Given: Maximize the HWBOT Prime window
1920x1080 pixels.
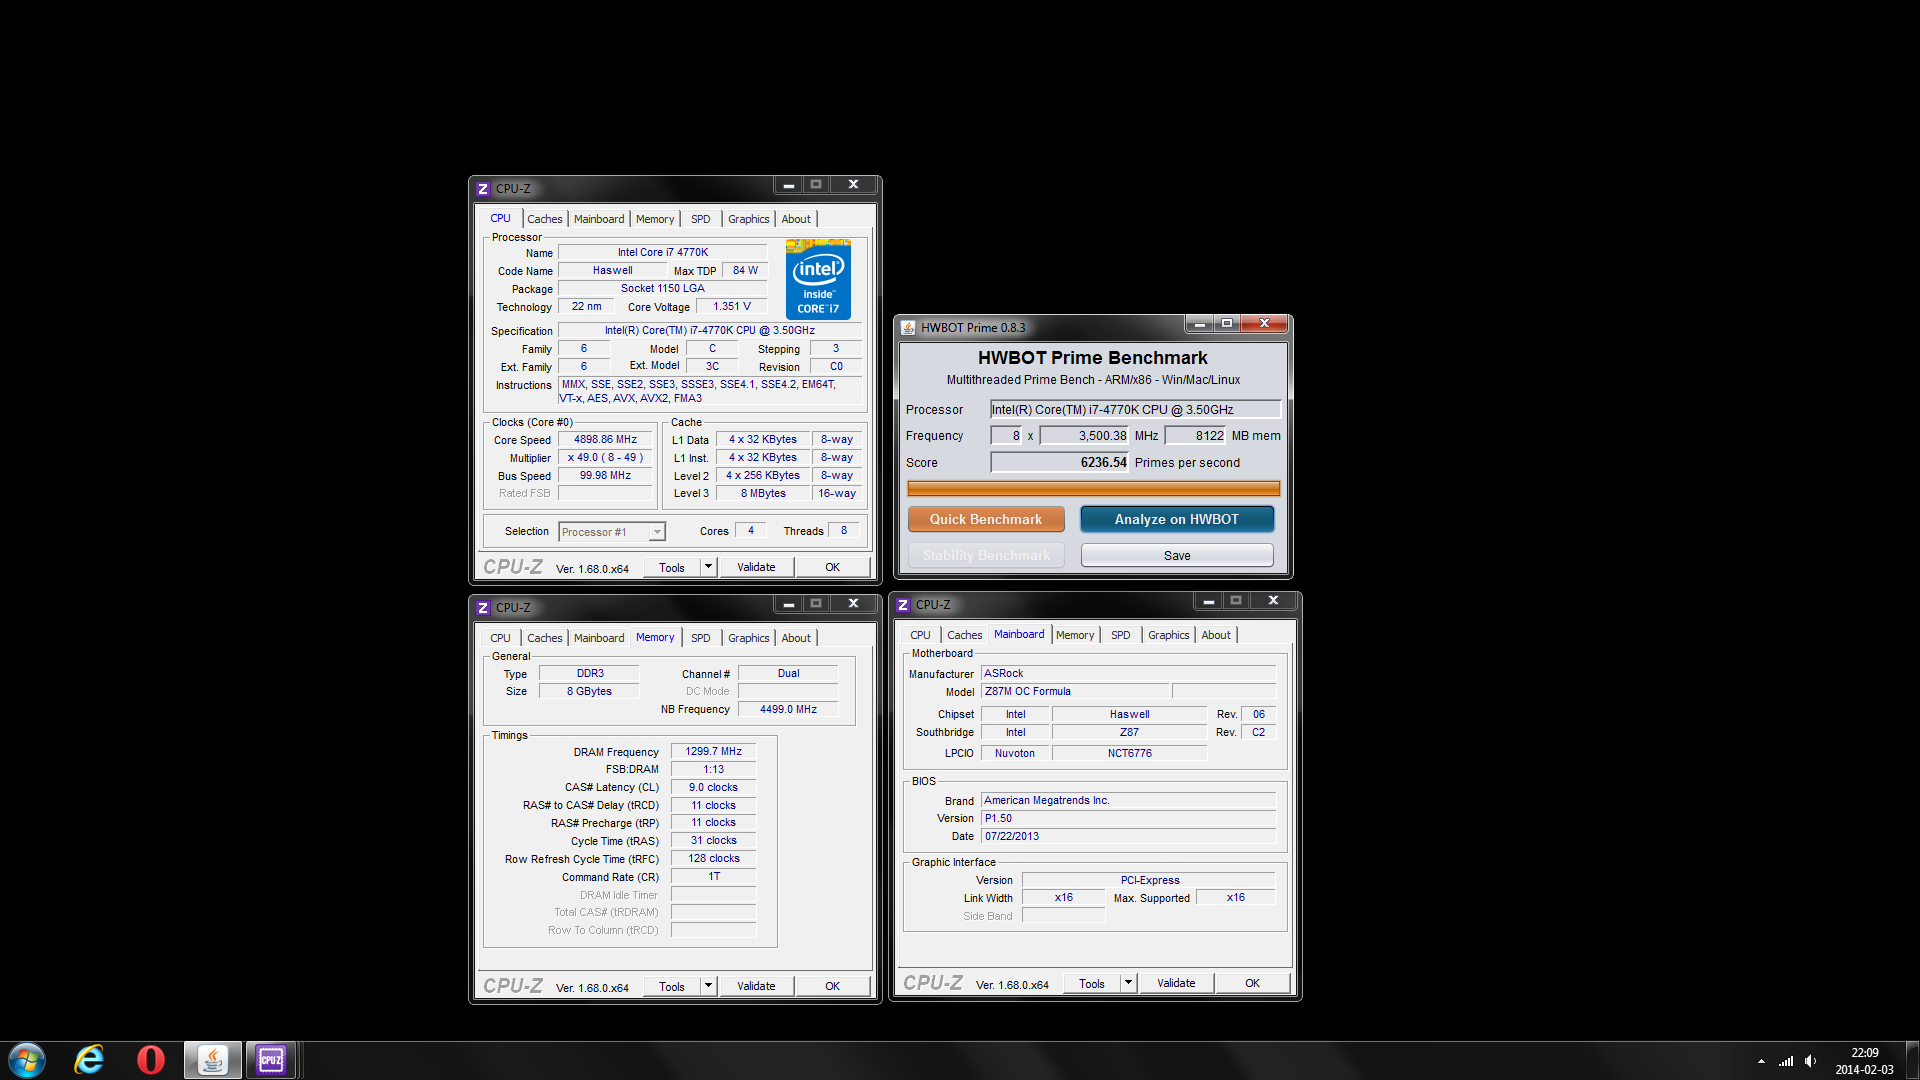Looking at the screenshot, I should [1227, 324].
